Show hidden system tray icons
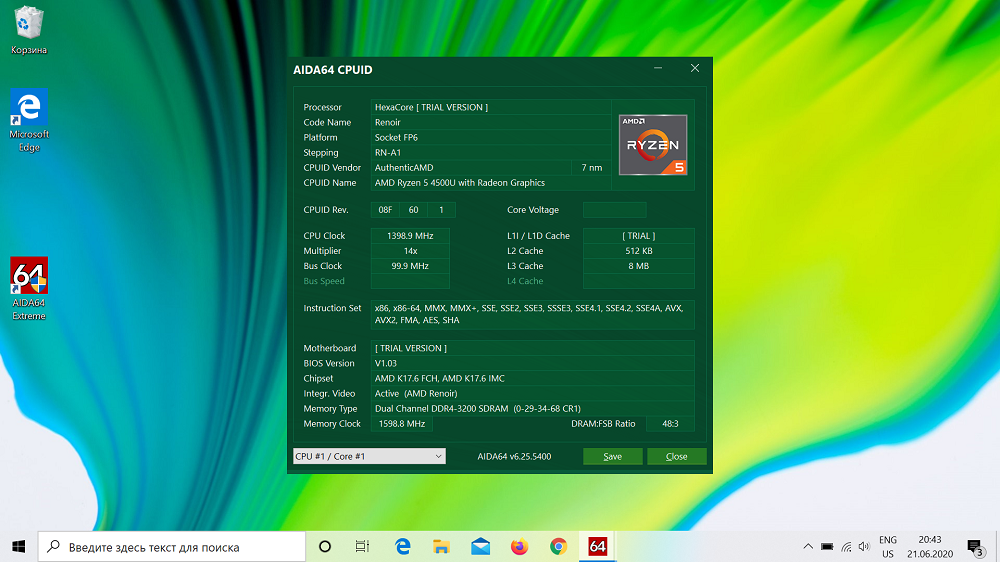Image resolution: width=1000 pixels, height=562 pixels. coord(808,547)
